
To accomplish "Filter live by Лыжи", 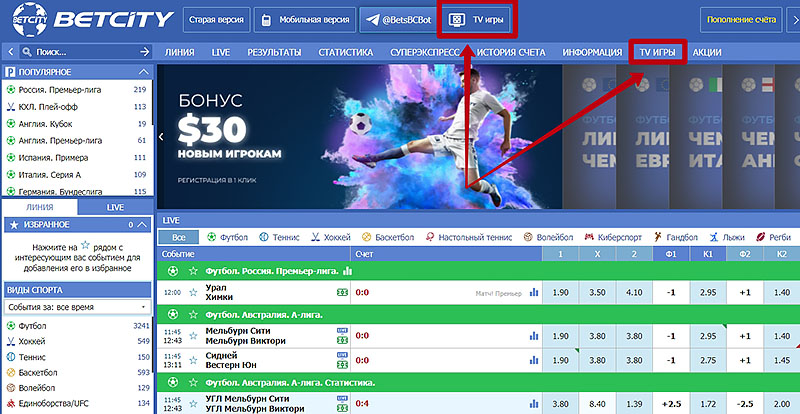I will pyautogui.click(x=727, y=237).
